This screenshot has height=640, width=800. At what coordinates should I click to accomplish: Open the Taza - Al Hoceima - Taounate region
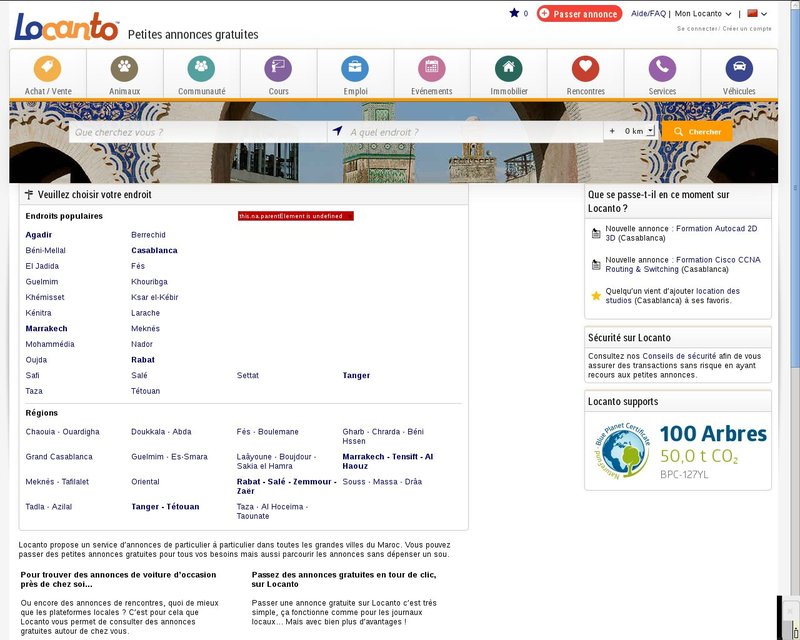pyautogui.click(x=272, y=511)
